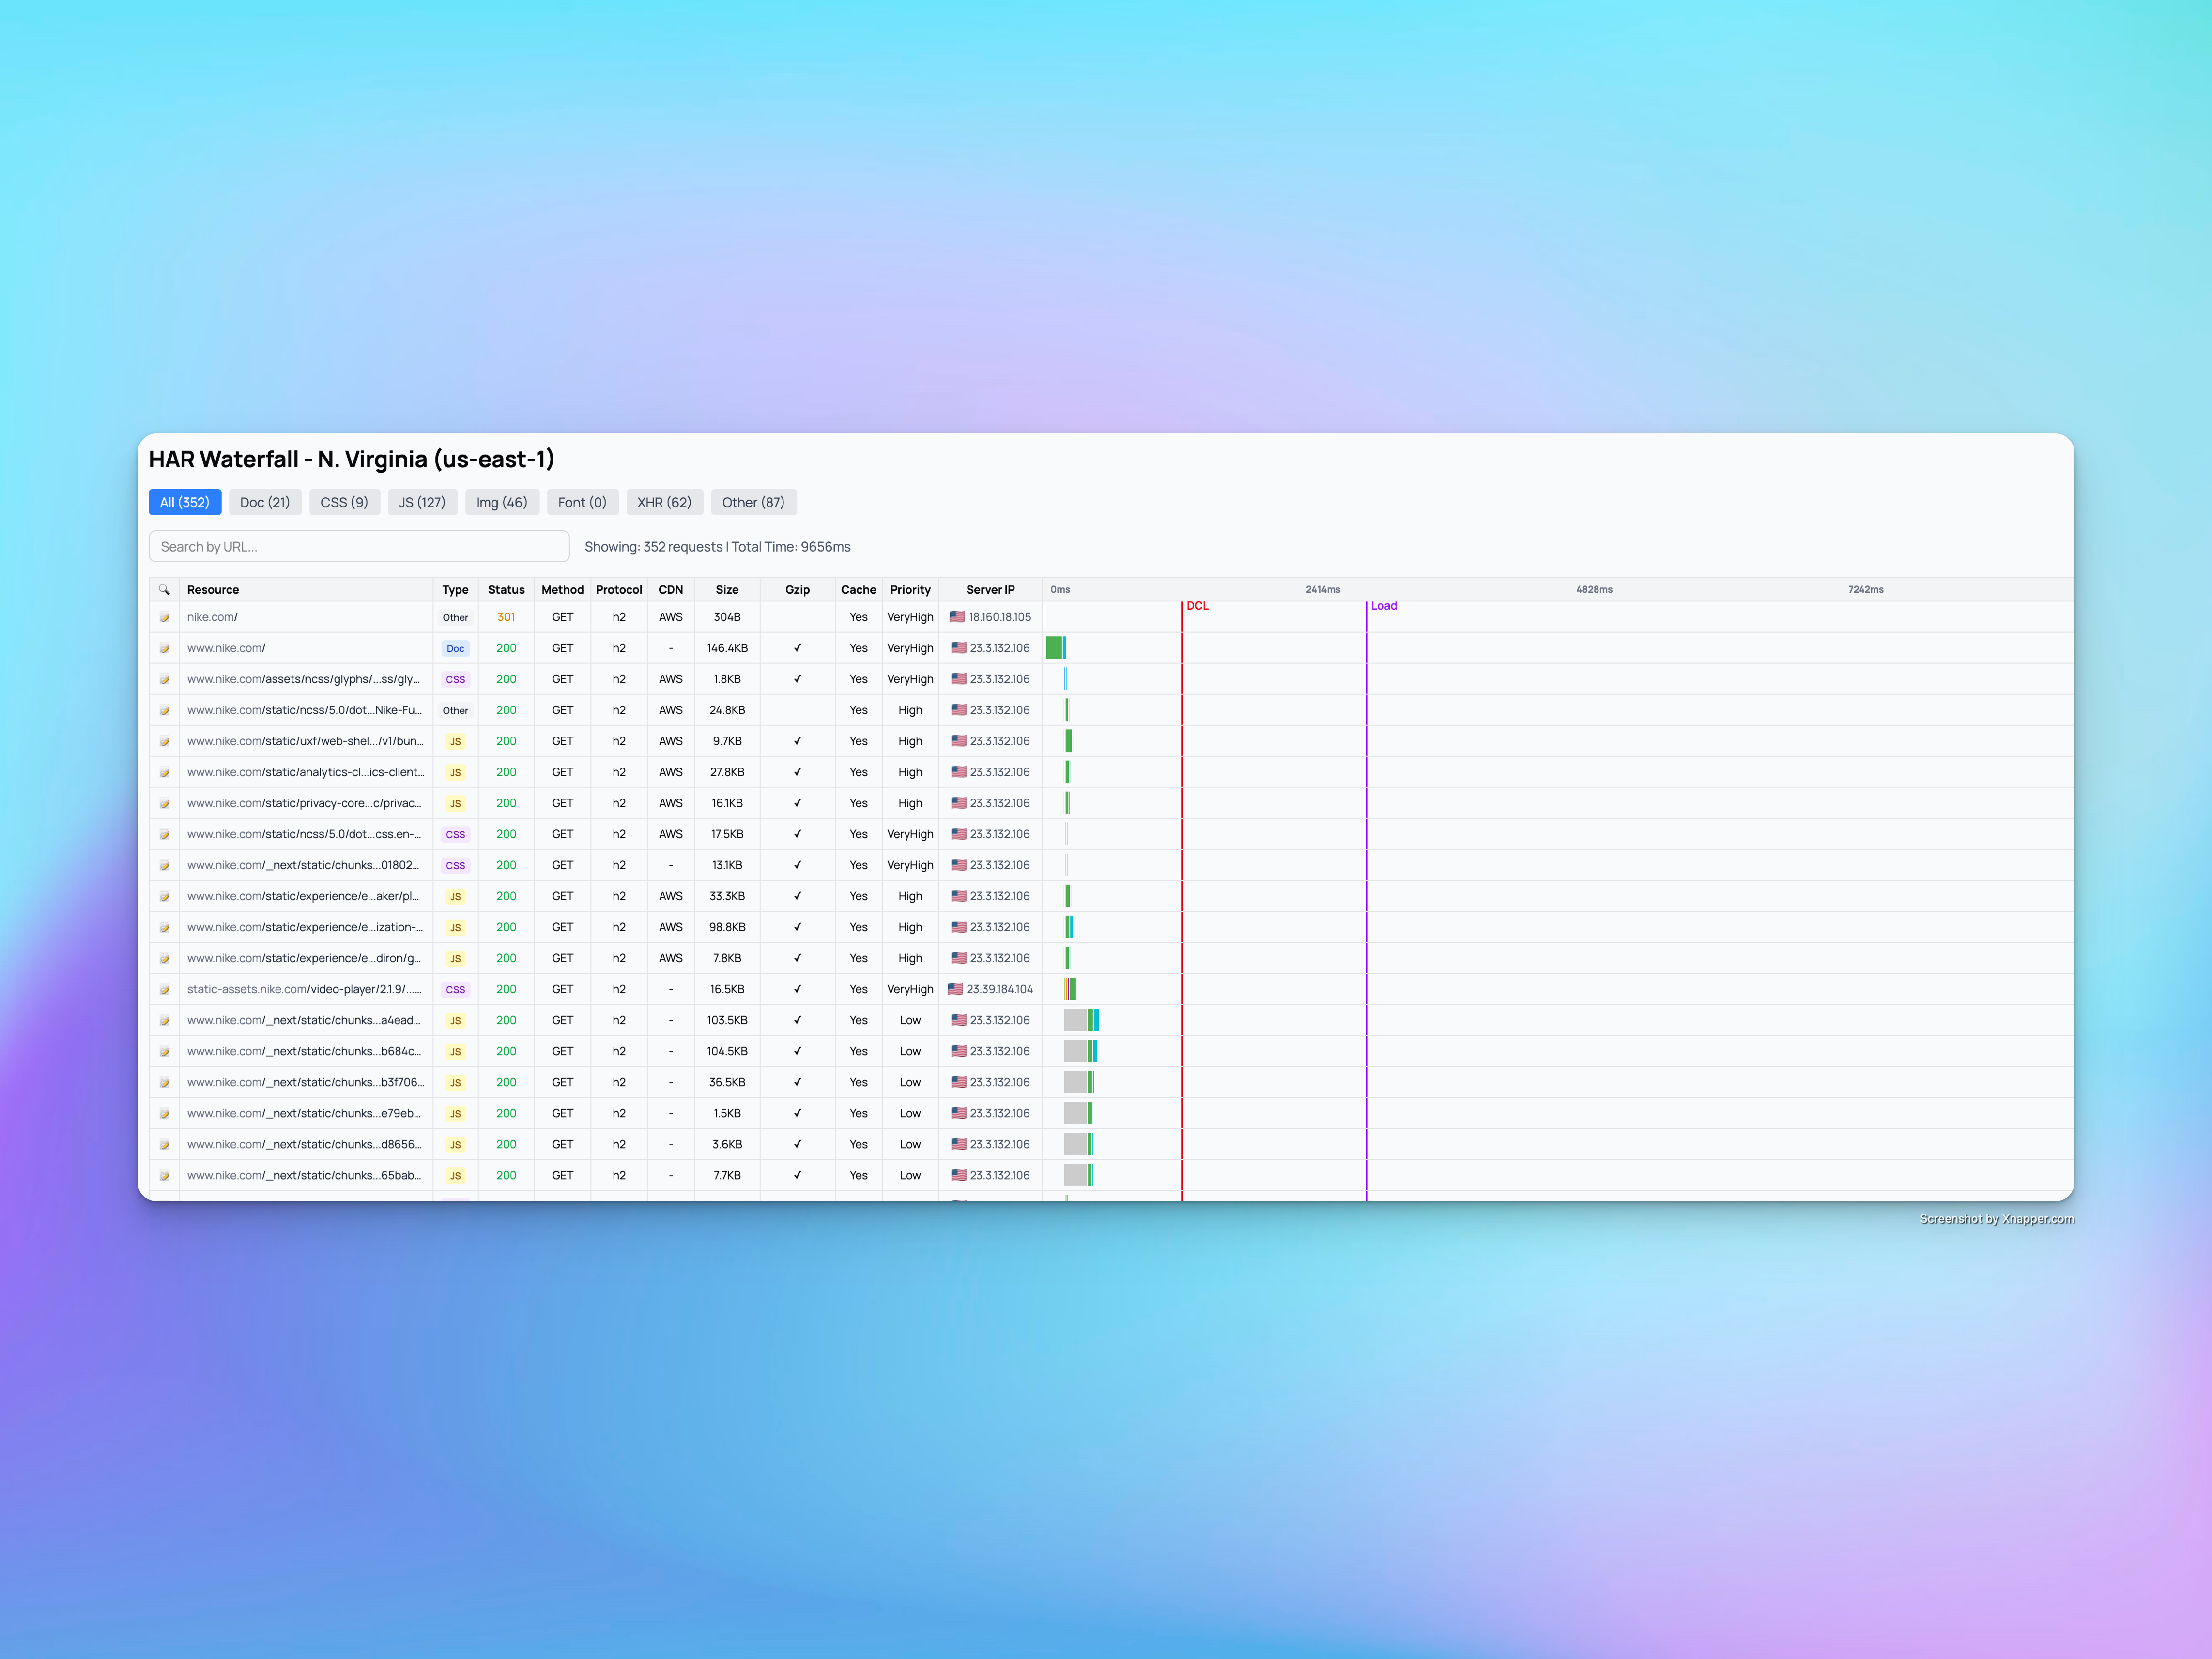This screenshot has height=1659, width=2212.
Task: Click the green waterfall bar for www.nike.com/
Action: [1054, 648]
